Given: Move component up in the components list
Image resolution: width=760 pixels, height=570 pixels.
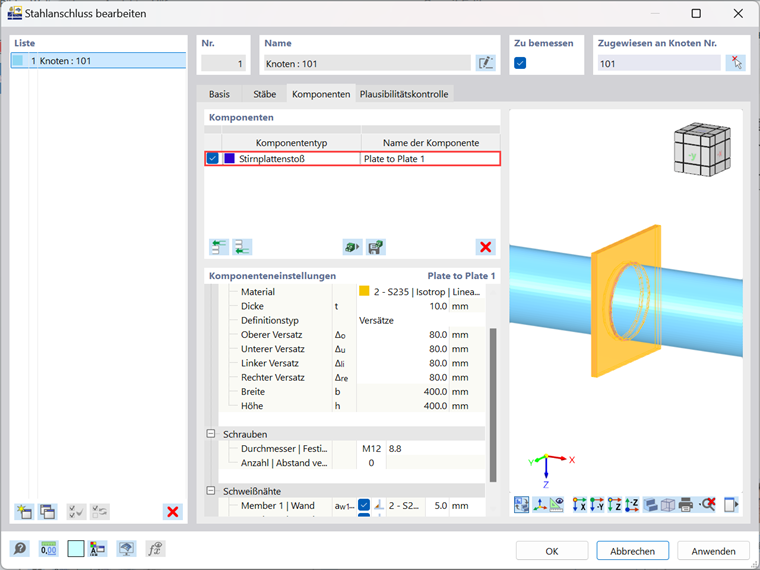Looking at the screenshot, I should (x=219, y=247).
